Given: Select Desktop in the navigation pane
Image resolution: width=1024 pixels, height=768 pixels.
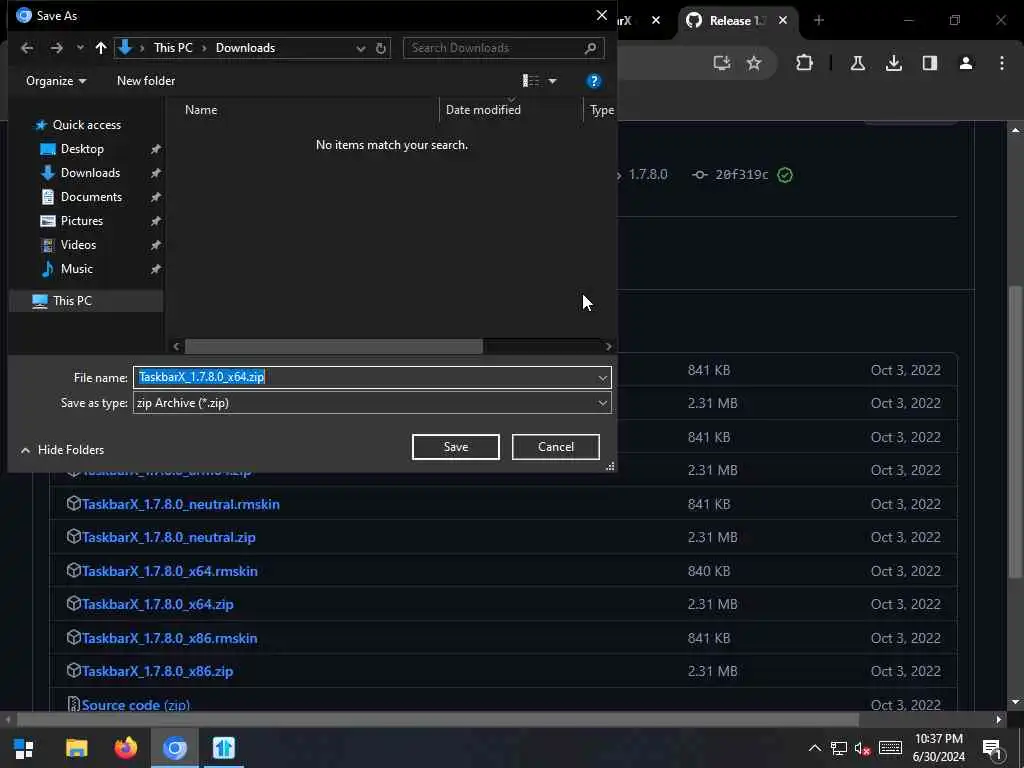Looking at the screenshot, I should click(x=82, y=149).
